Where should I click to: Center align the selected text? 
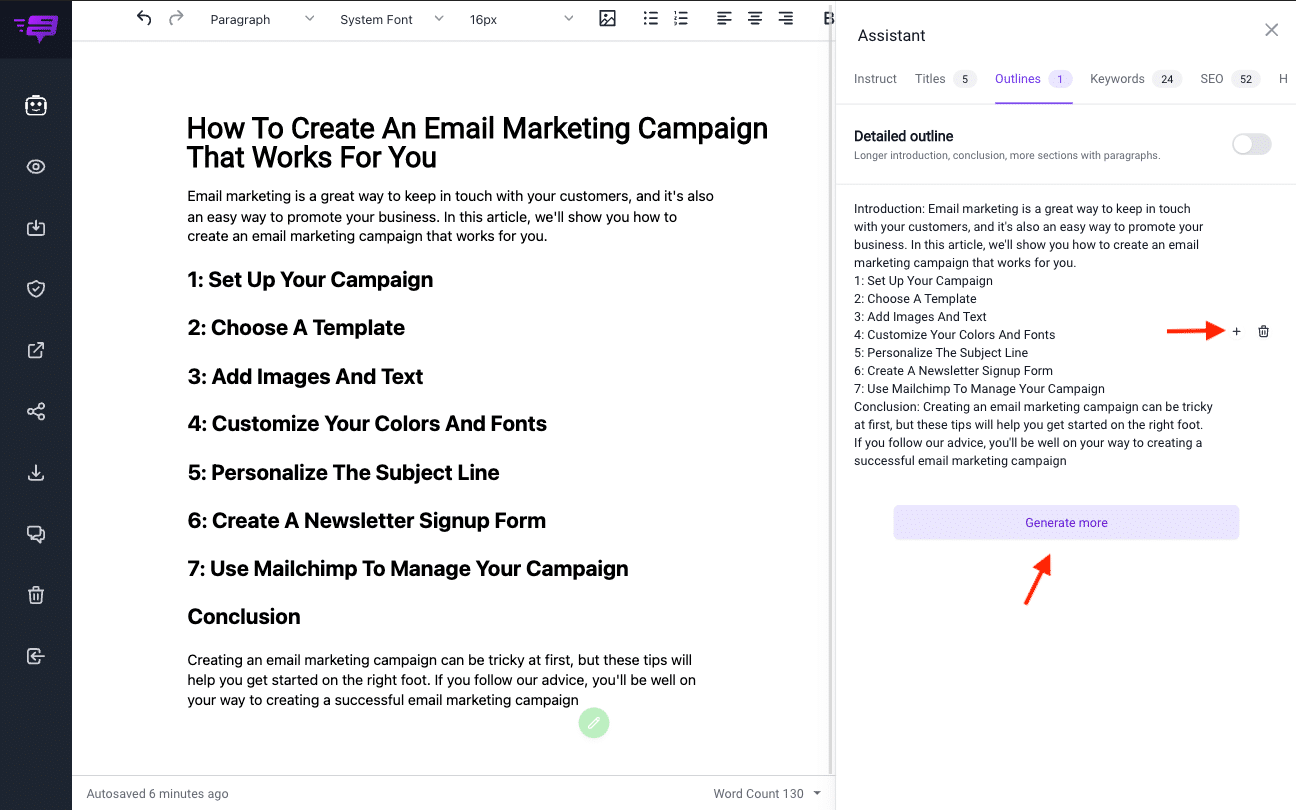coord(754,18)
